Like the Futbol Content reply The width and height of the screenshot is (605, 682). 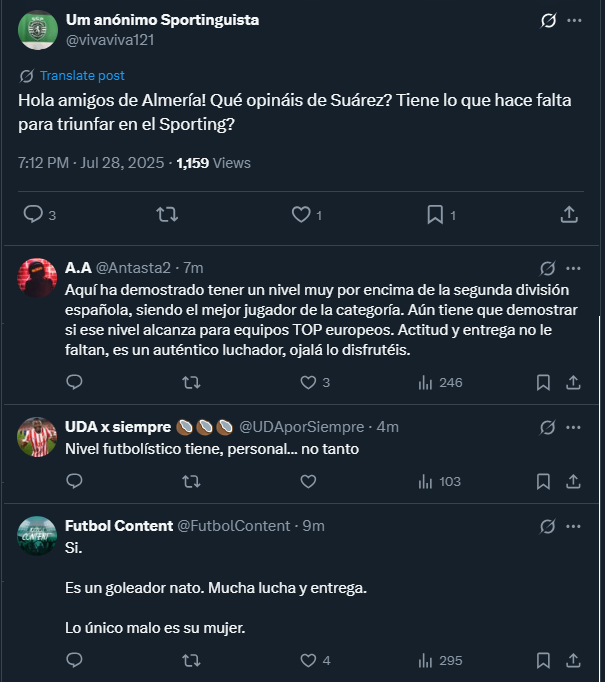pyautogui.click(x=308, y=660)
